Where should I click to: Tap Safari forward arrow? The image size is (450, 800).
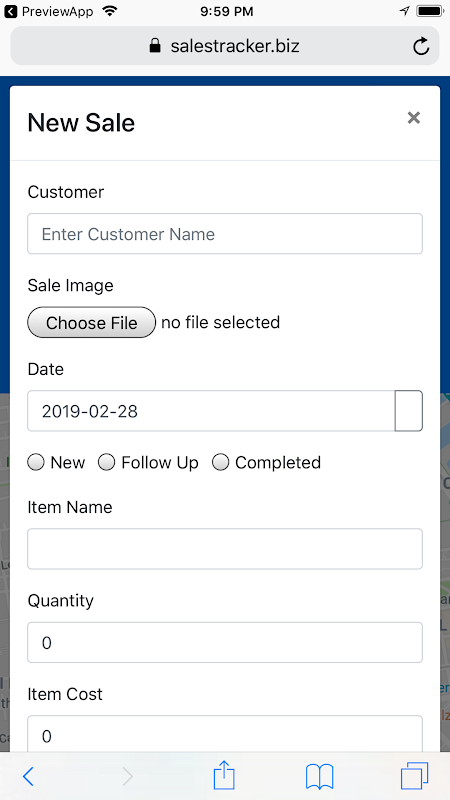pos(128,776)
